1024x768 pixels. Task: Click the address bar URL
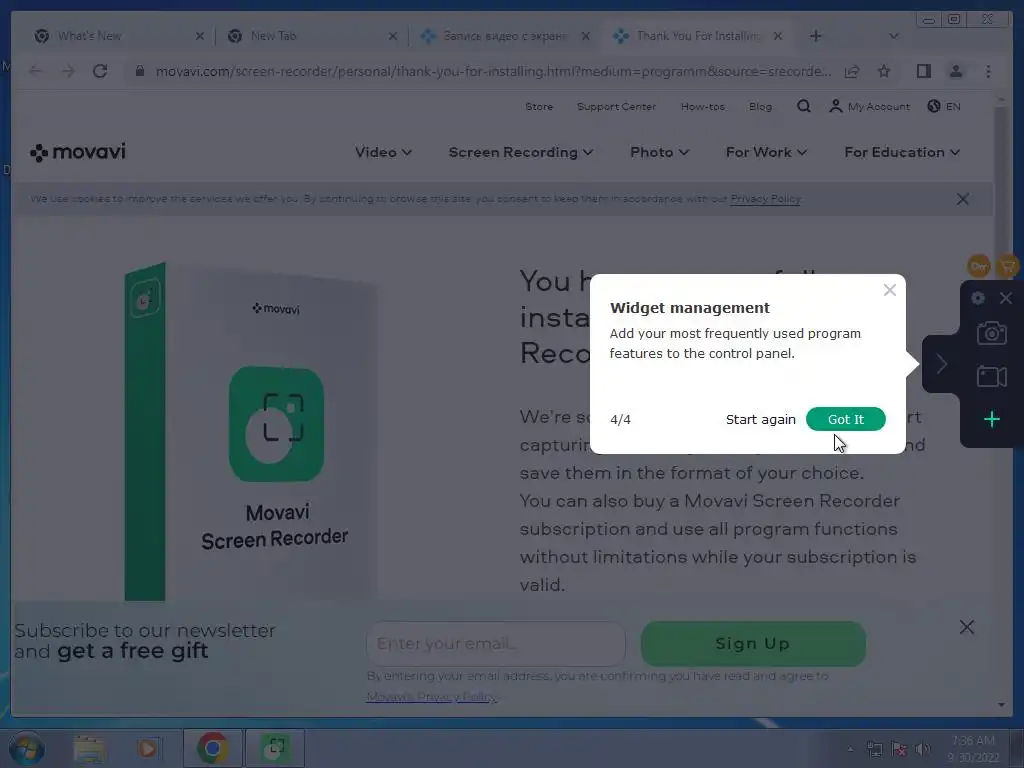493,71
